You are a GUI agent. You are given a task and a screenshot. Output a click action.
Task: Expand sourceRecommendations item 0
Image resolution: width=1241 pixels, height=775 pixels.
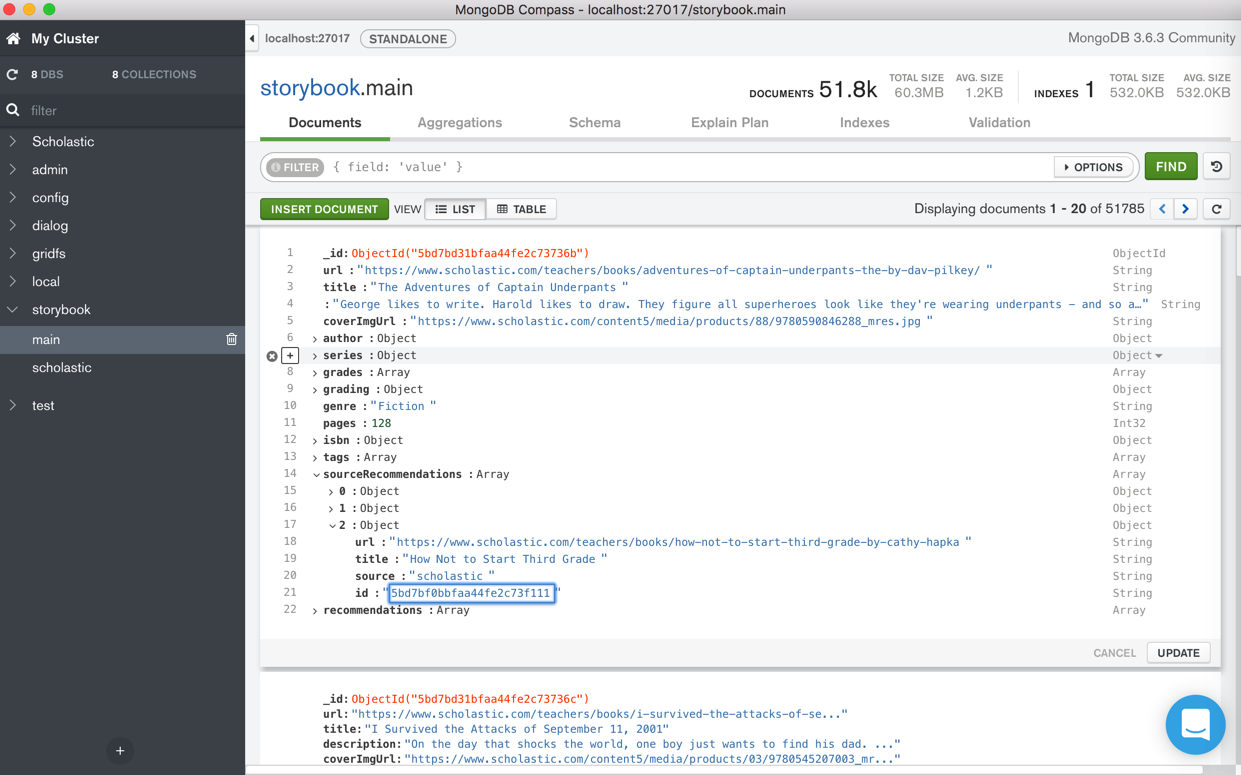[x=331, y=492]
